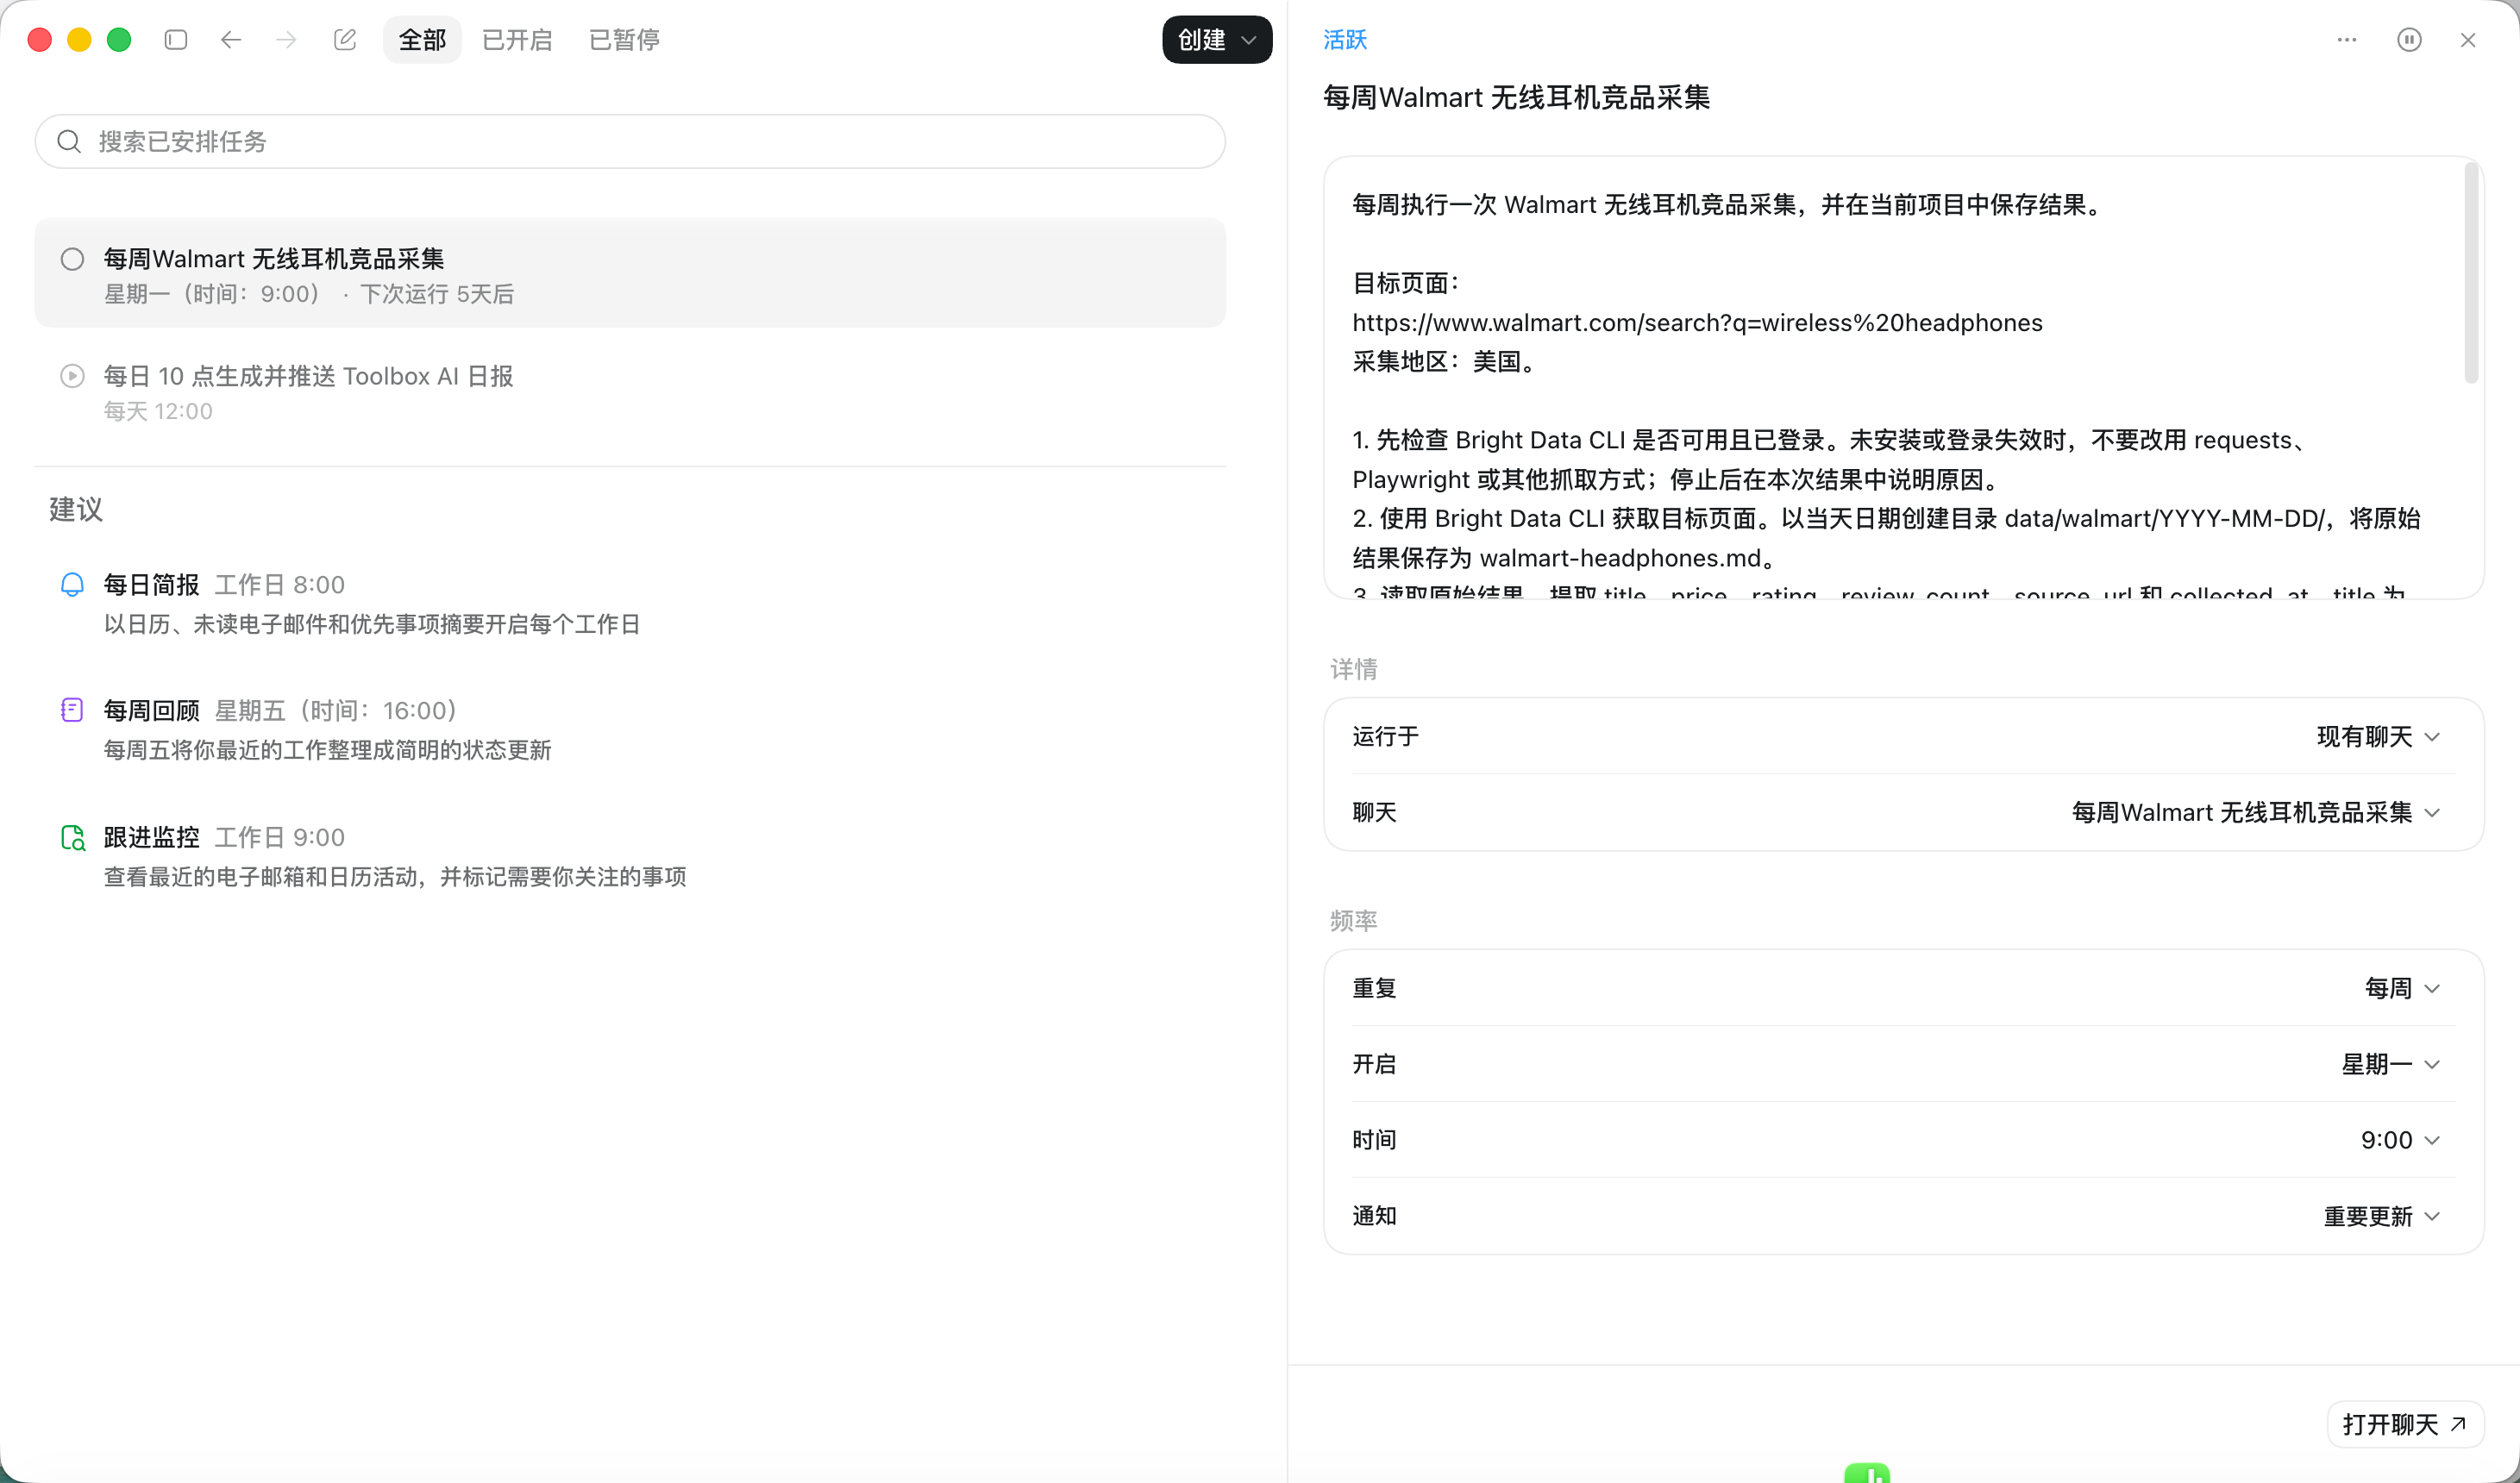Click the notebook icon for 每周回顾
The height and width of the screenshot is (1483, 2520).
tap(72, 710)
